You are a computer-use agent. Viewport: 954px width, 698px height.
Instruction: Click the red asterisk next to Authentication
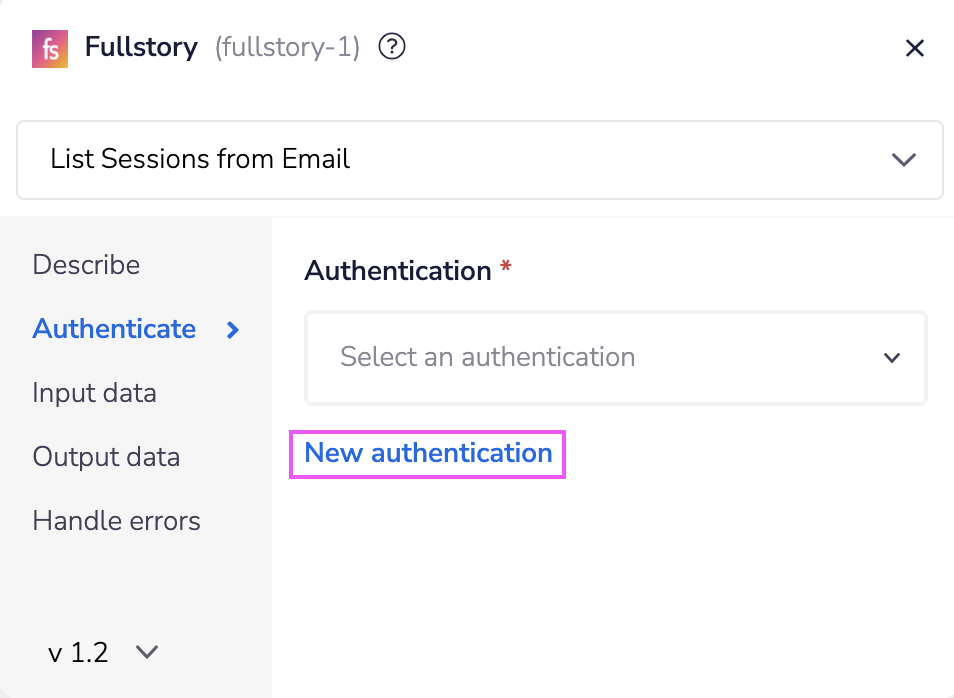pyautogui.click(x=505, y=267)
